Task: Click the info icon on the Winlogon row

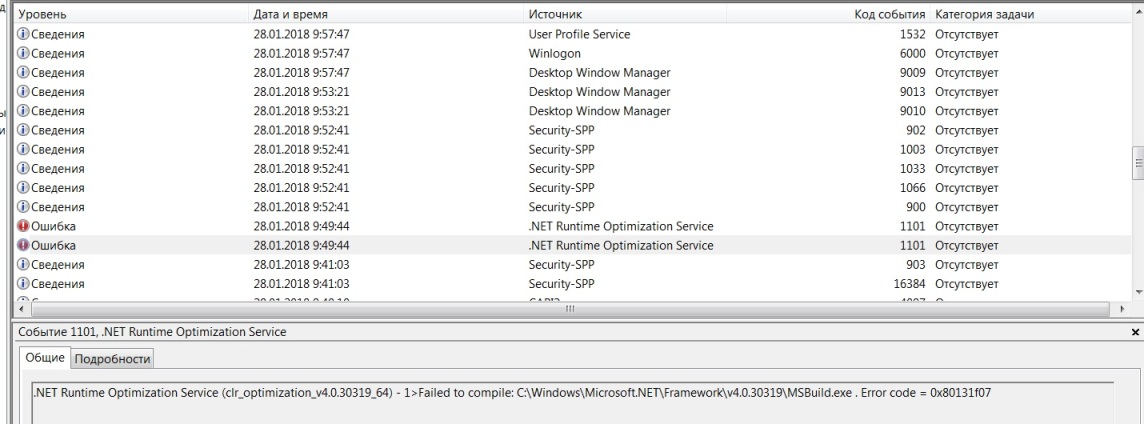Action: (x=23, y=54)
